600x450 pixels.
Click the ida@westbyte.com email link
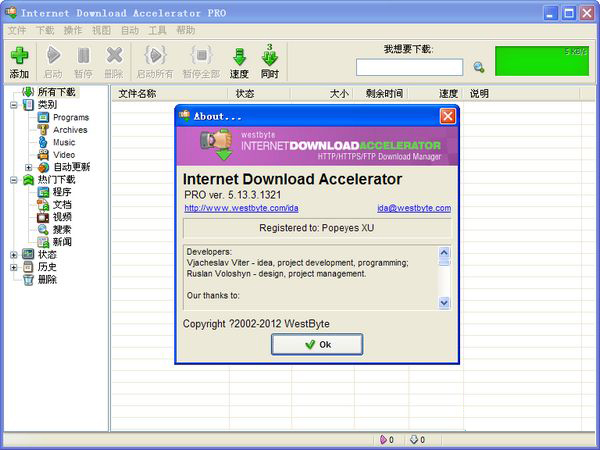point(414,208)
